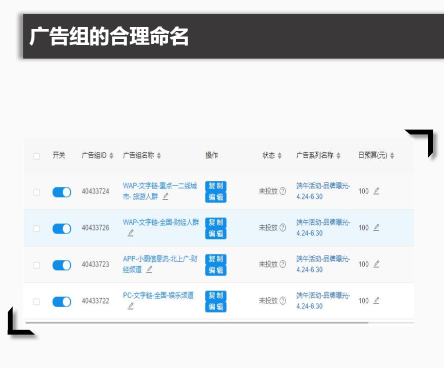Sort by 广告系列名称 column arrows
444x368 pixels.
[338, 156]
